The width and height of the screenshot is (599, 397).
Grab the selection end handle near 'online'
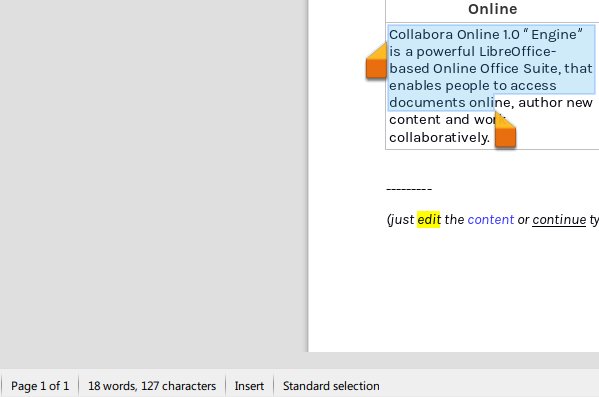(x=505, y=130)
